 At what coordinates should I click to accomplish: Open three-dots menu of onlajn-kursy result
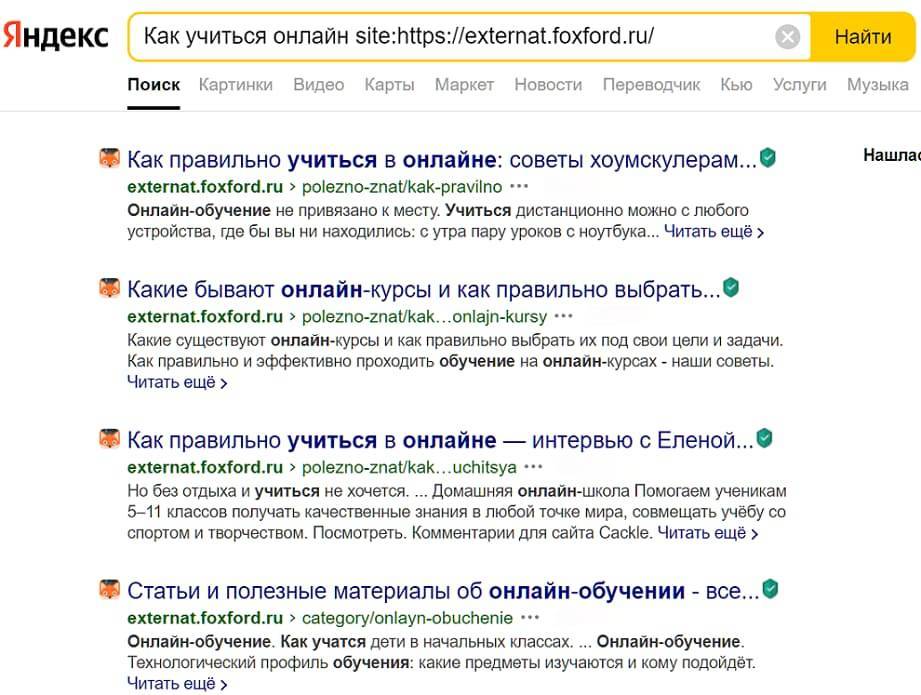click(x=564, y=316)
